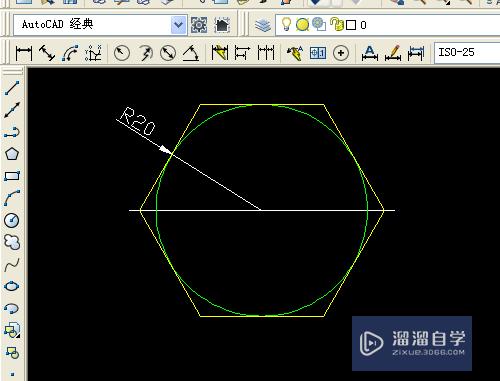Toggle viewport freeze icon for layer 0
The image size is (500, 381).
[319, 24]
